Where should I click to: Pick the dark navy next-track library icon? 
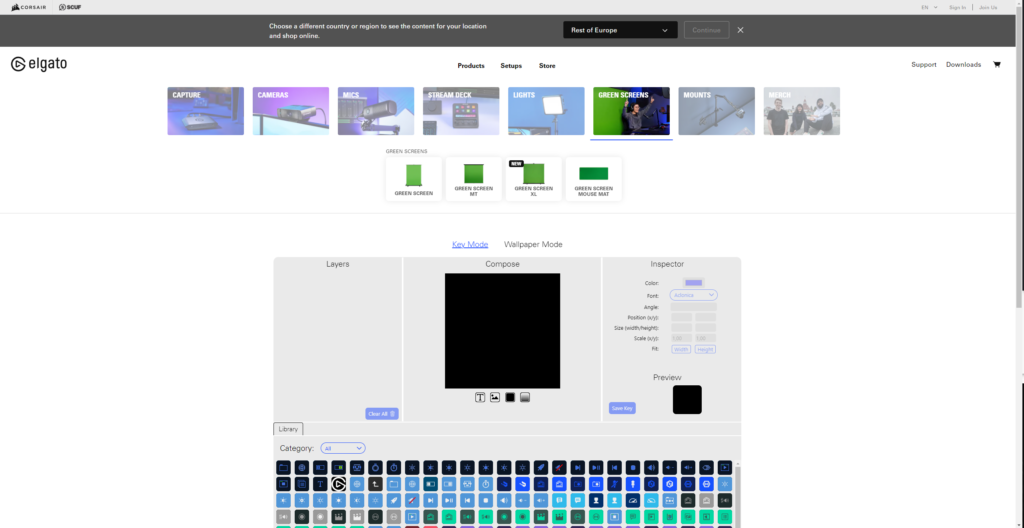point(578,467)
